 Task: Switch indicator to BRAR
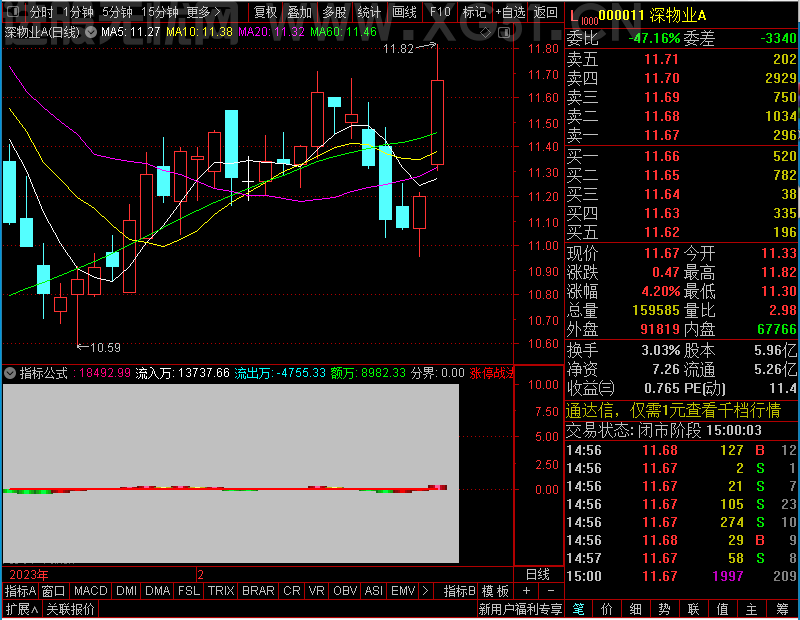(258, 591)
